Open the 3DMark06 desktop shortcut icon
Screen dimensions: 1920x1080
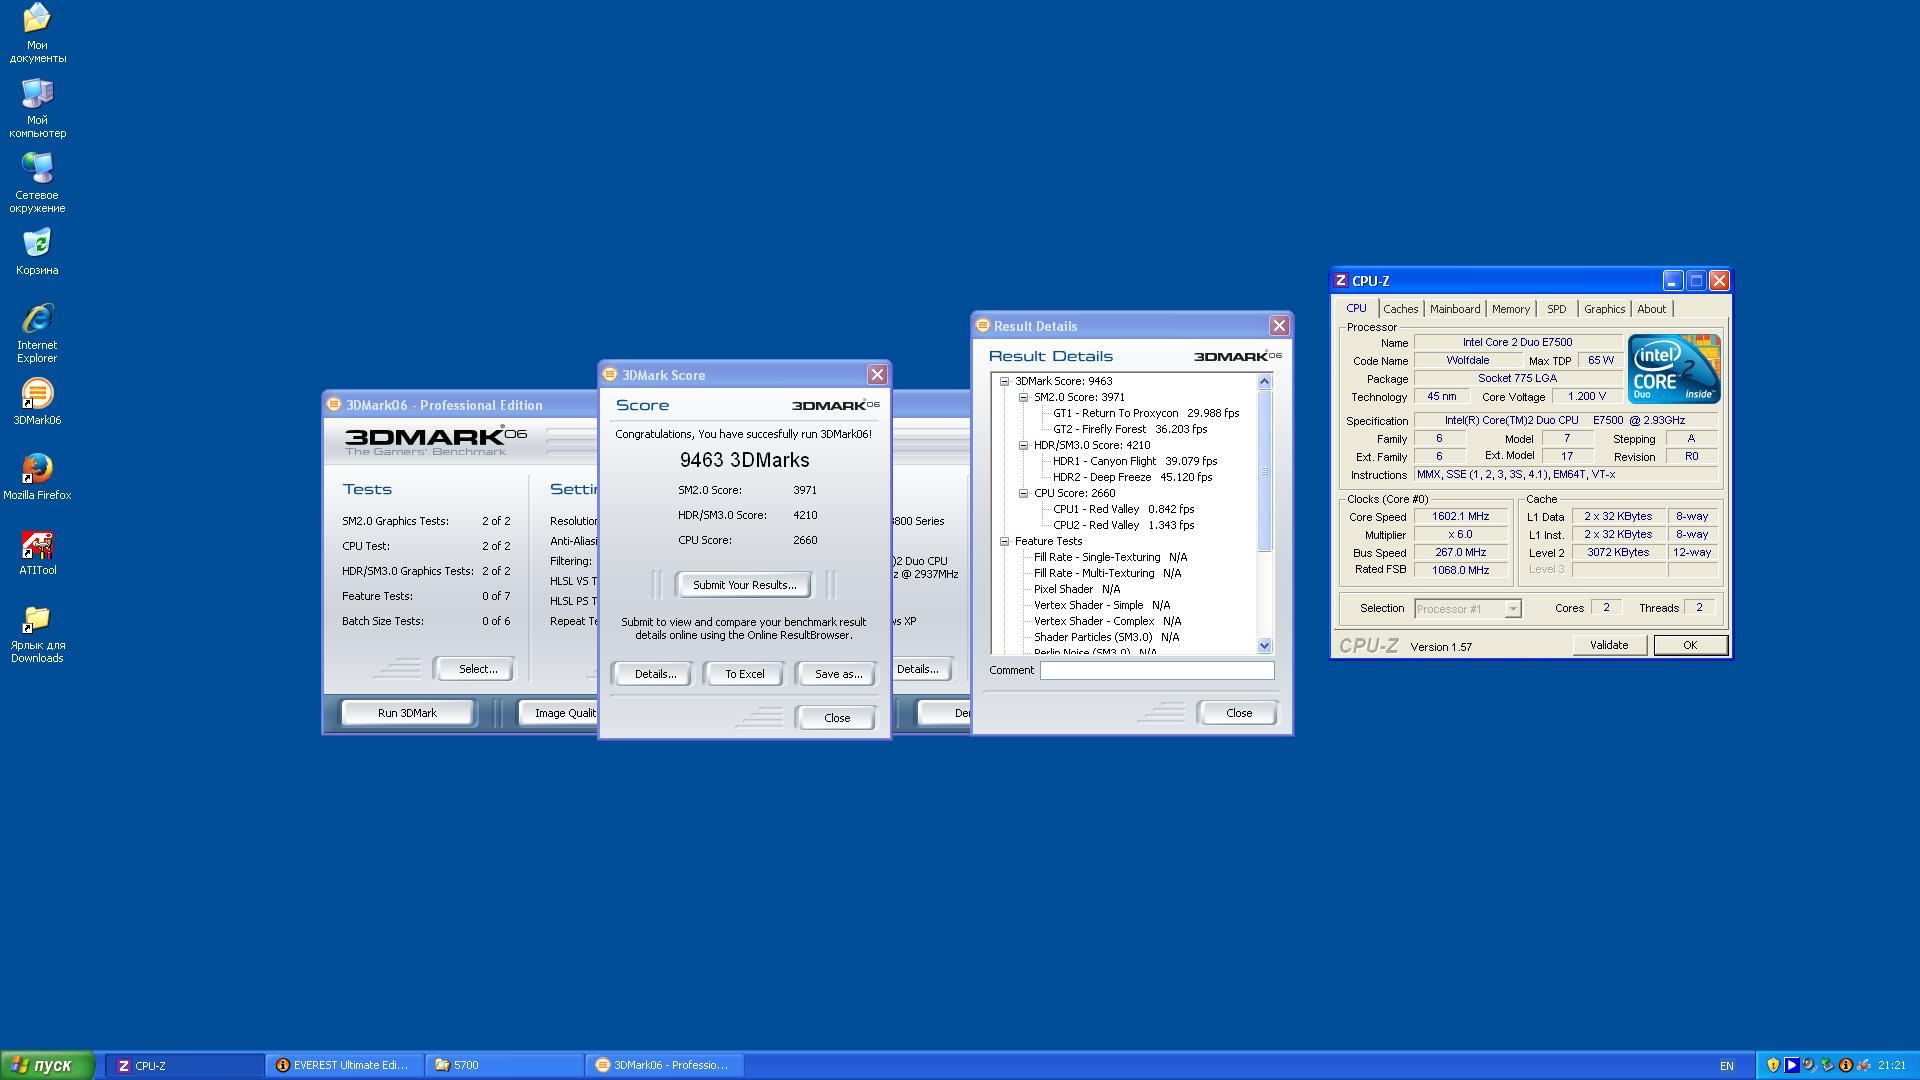click(37, 395)
